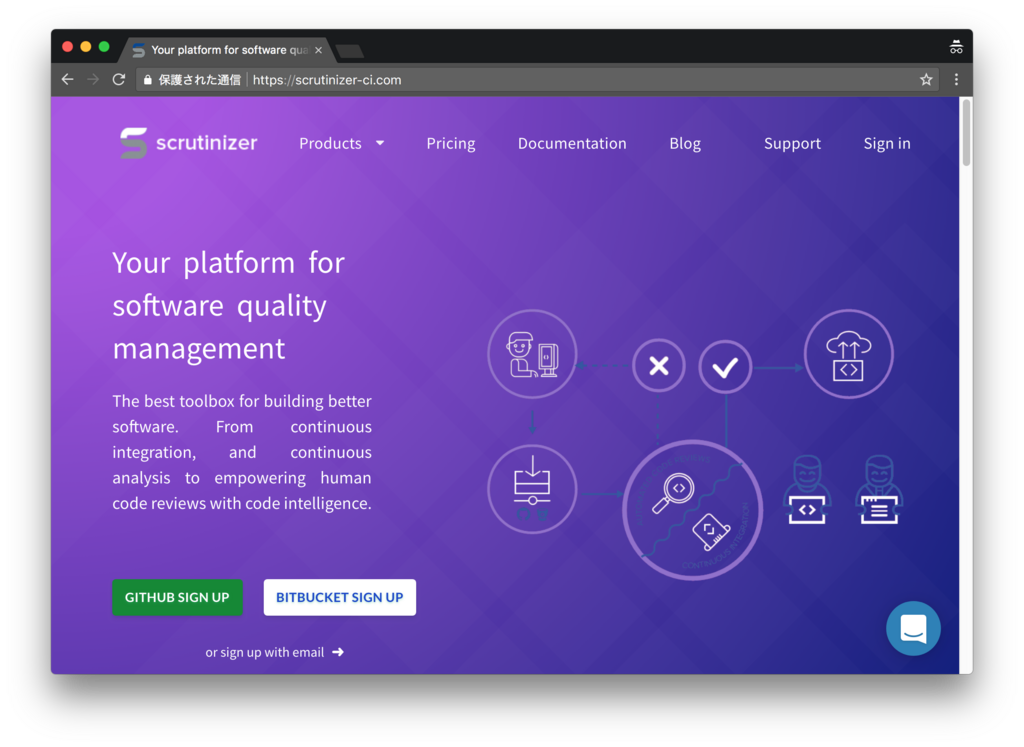Click the magnifier code review circle
The image size is (1024, 747).
click(x=692, y=510)
